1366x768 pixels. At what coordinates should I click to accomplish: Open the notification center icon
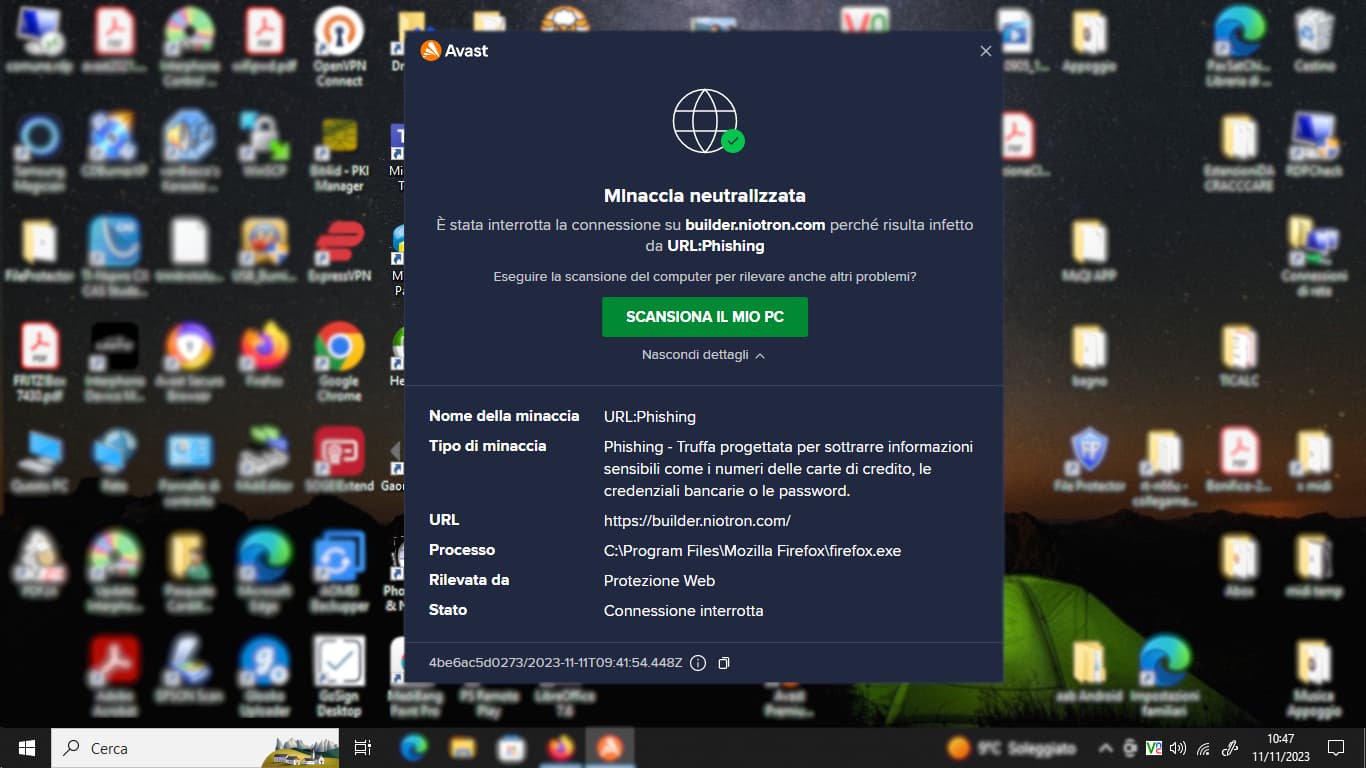[x=1336, y=748]
